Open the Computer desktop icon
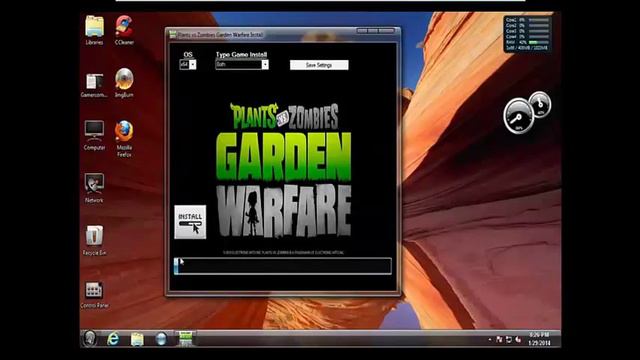 pos(94,136)
